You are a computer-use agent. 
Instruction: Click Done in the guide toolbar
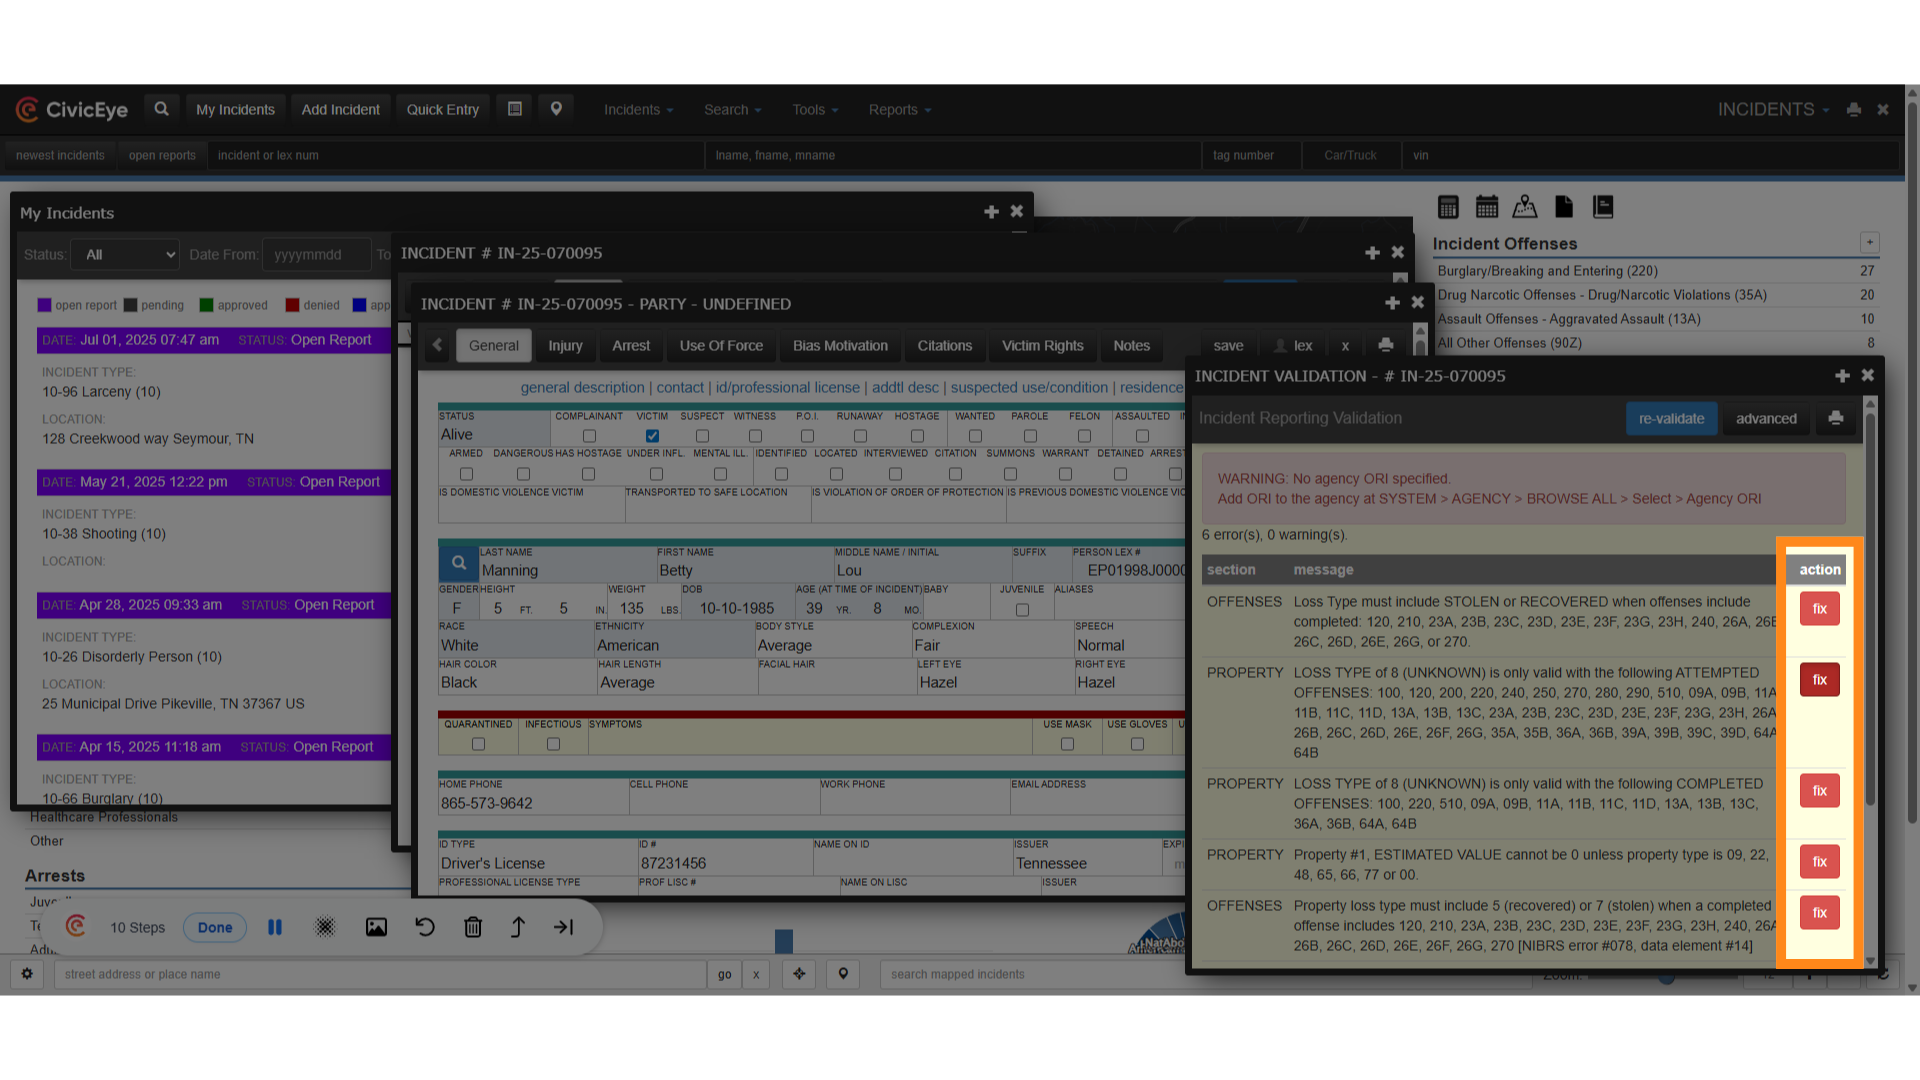click(215, 927)
